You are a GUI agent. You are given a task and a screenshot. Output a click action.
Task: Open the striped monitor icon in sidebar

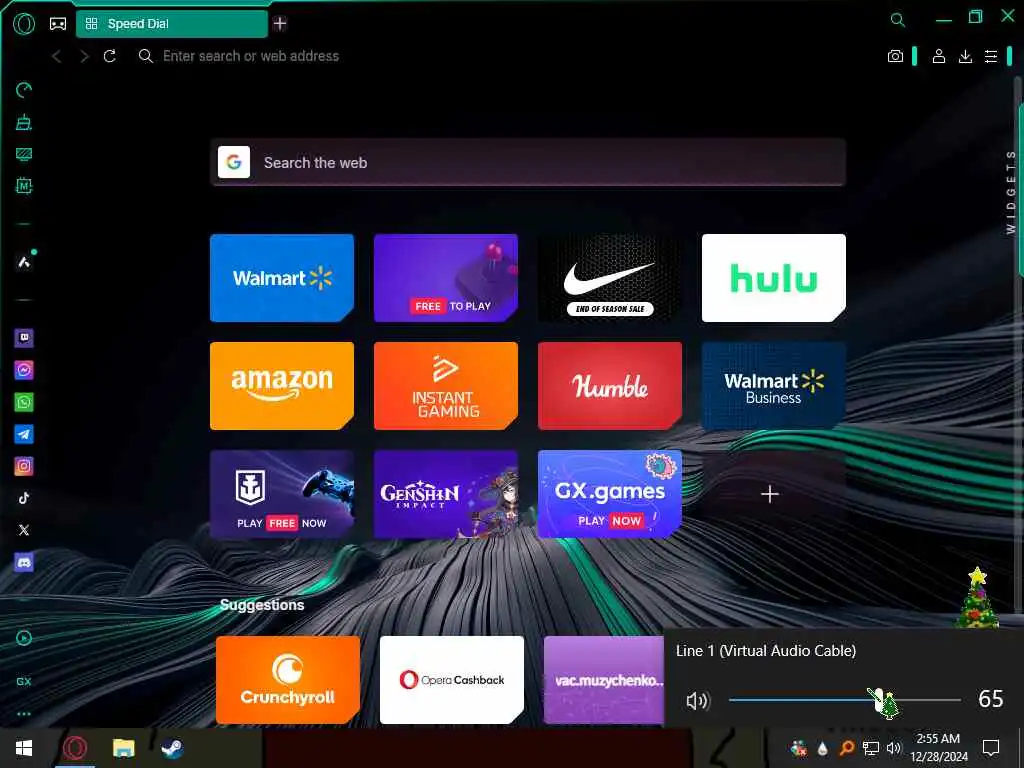tap(24, 154)
